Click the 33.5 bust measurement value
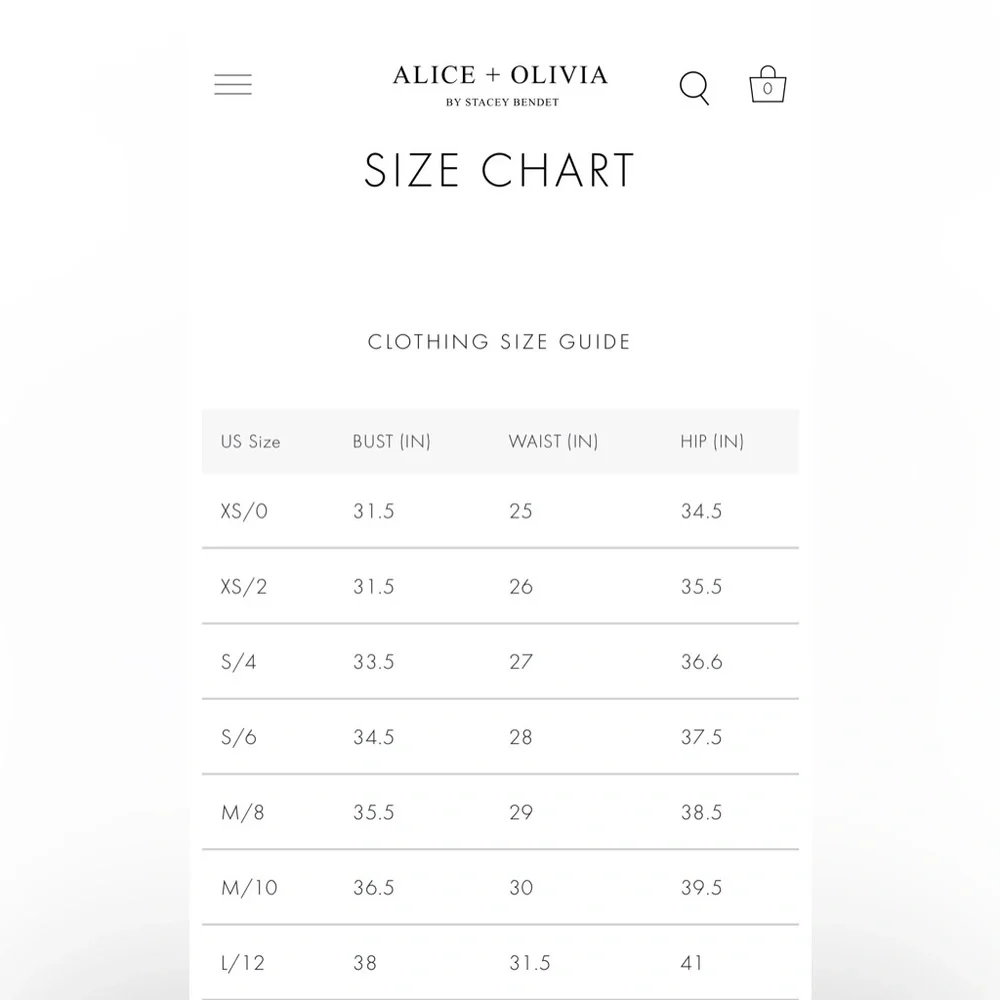This screenshot has width=1000, height=1000. coord(373,662)
